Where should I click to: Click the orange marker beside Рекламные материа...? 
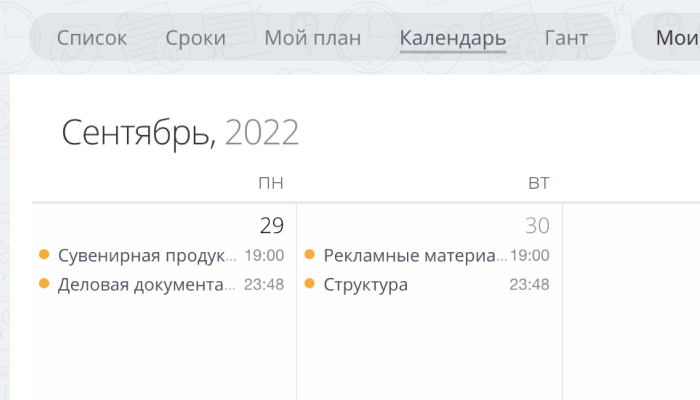click(x=310, y=255)
